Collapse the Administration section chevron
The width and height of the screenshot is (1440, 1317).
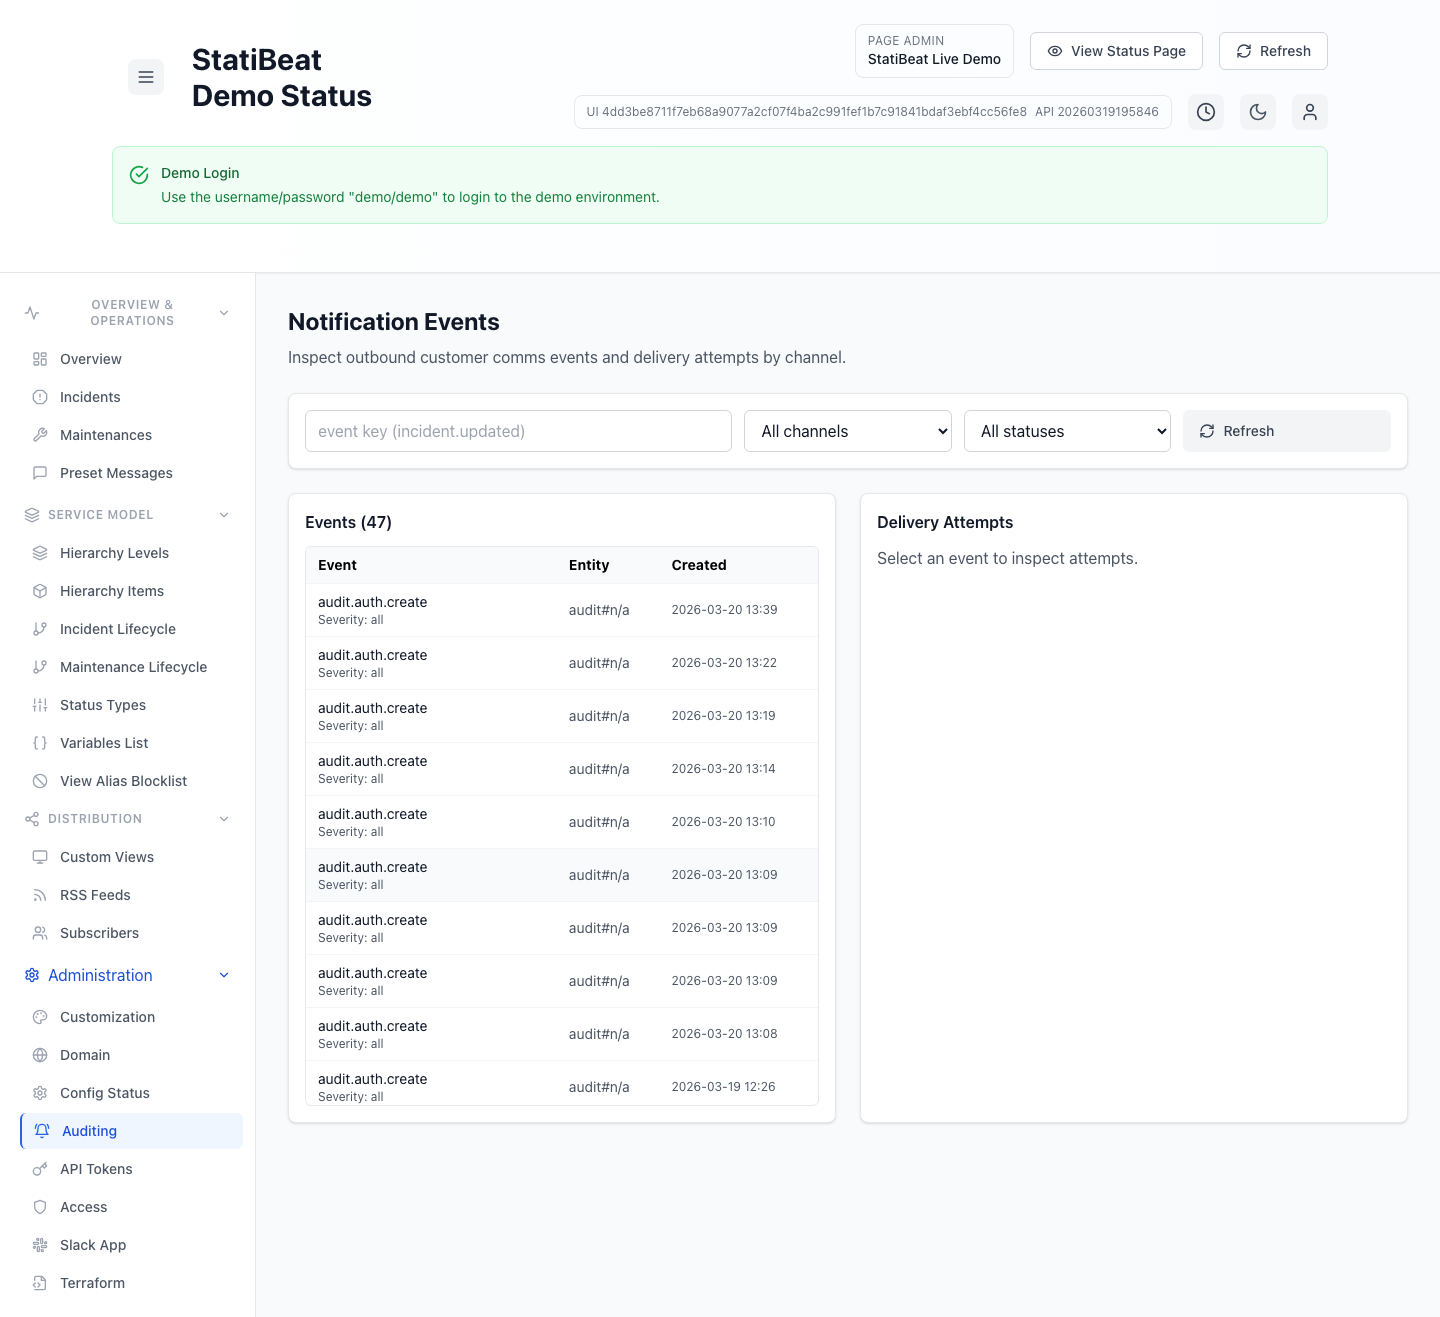point(223,975)
